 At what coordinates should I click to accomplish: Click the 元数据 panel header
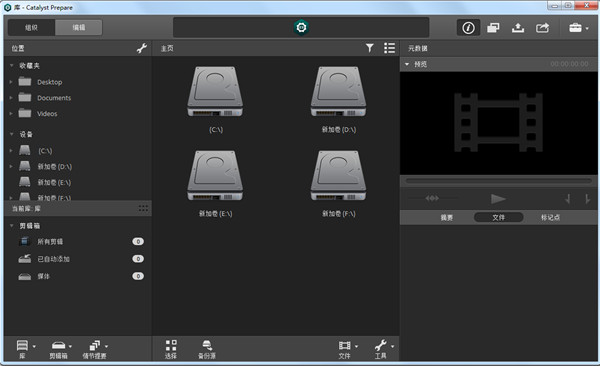pos(417,48)
